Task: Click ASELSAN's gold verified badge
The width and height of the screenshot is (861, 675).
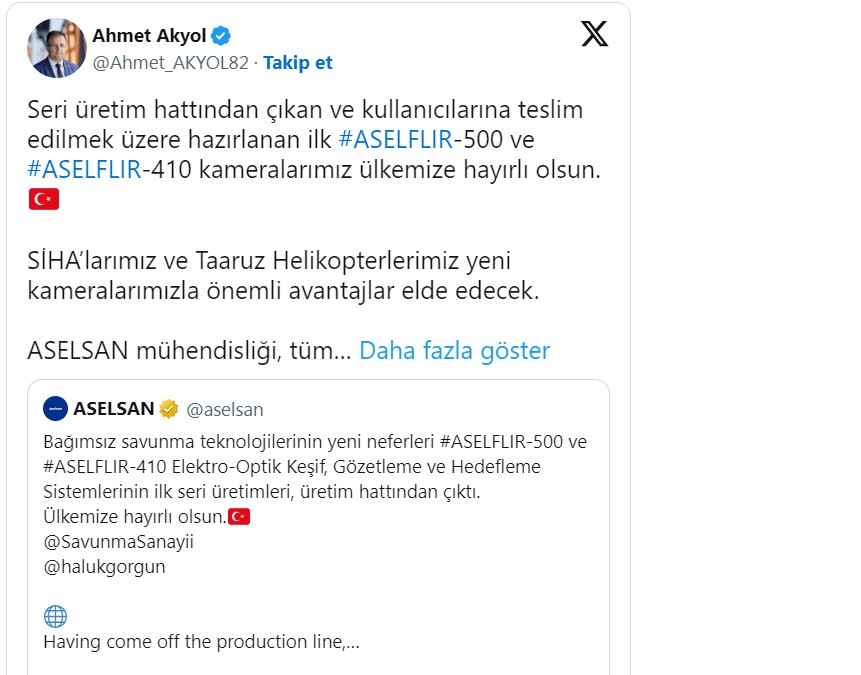Action: point(170,409)
